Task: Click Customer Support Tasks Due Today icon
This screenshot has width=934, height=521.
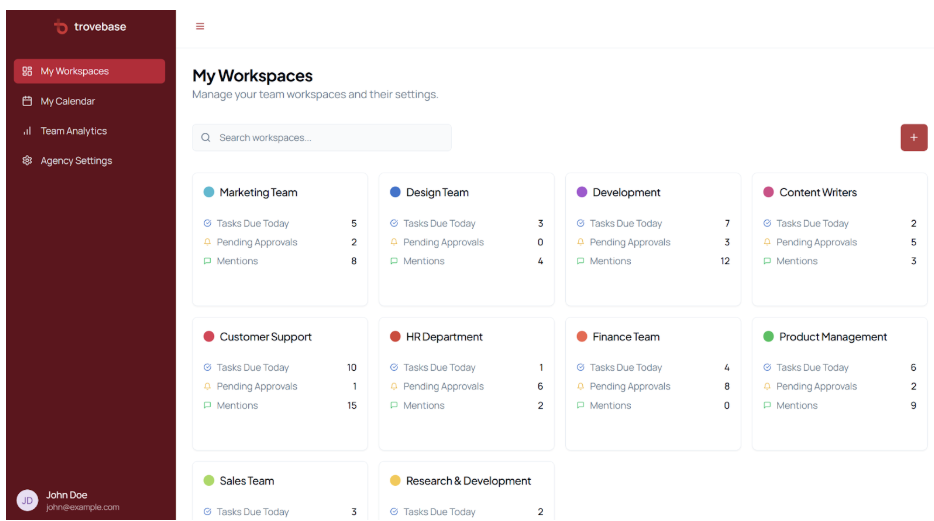Action: (207, 367)
